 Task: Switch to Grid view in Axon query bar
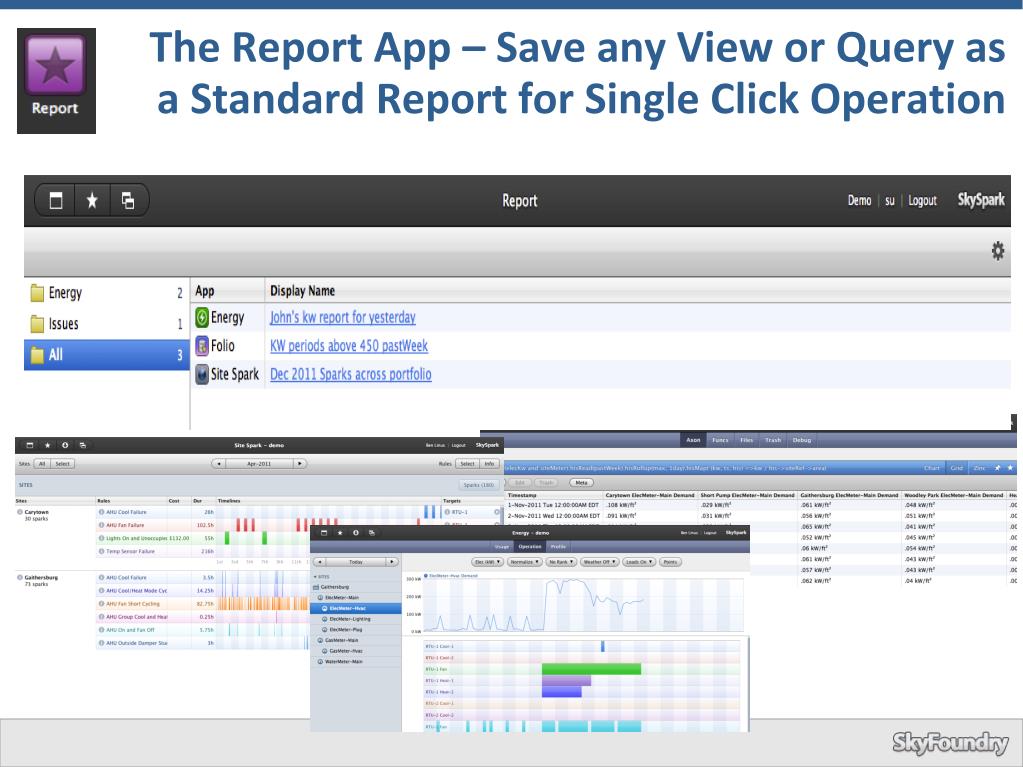point(956,468)
